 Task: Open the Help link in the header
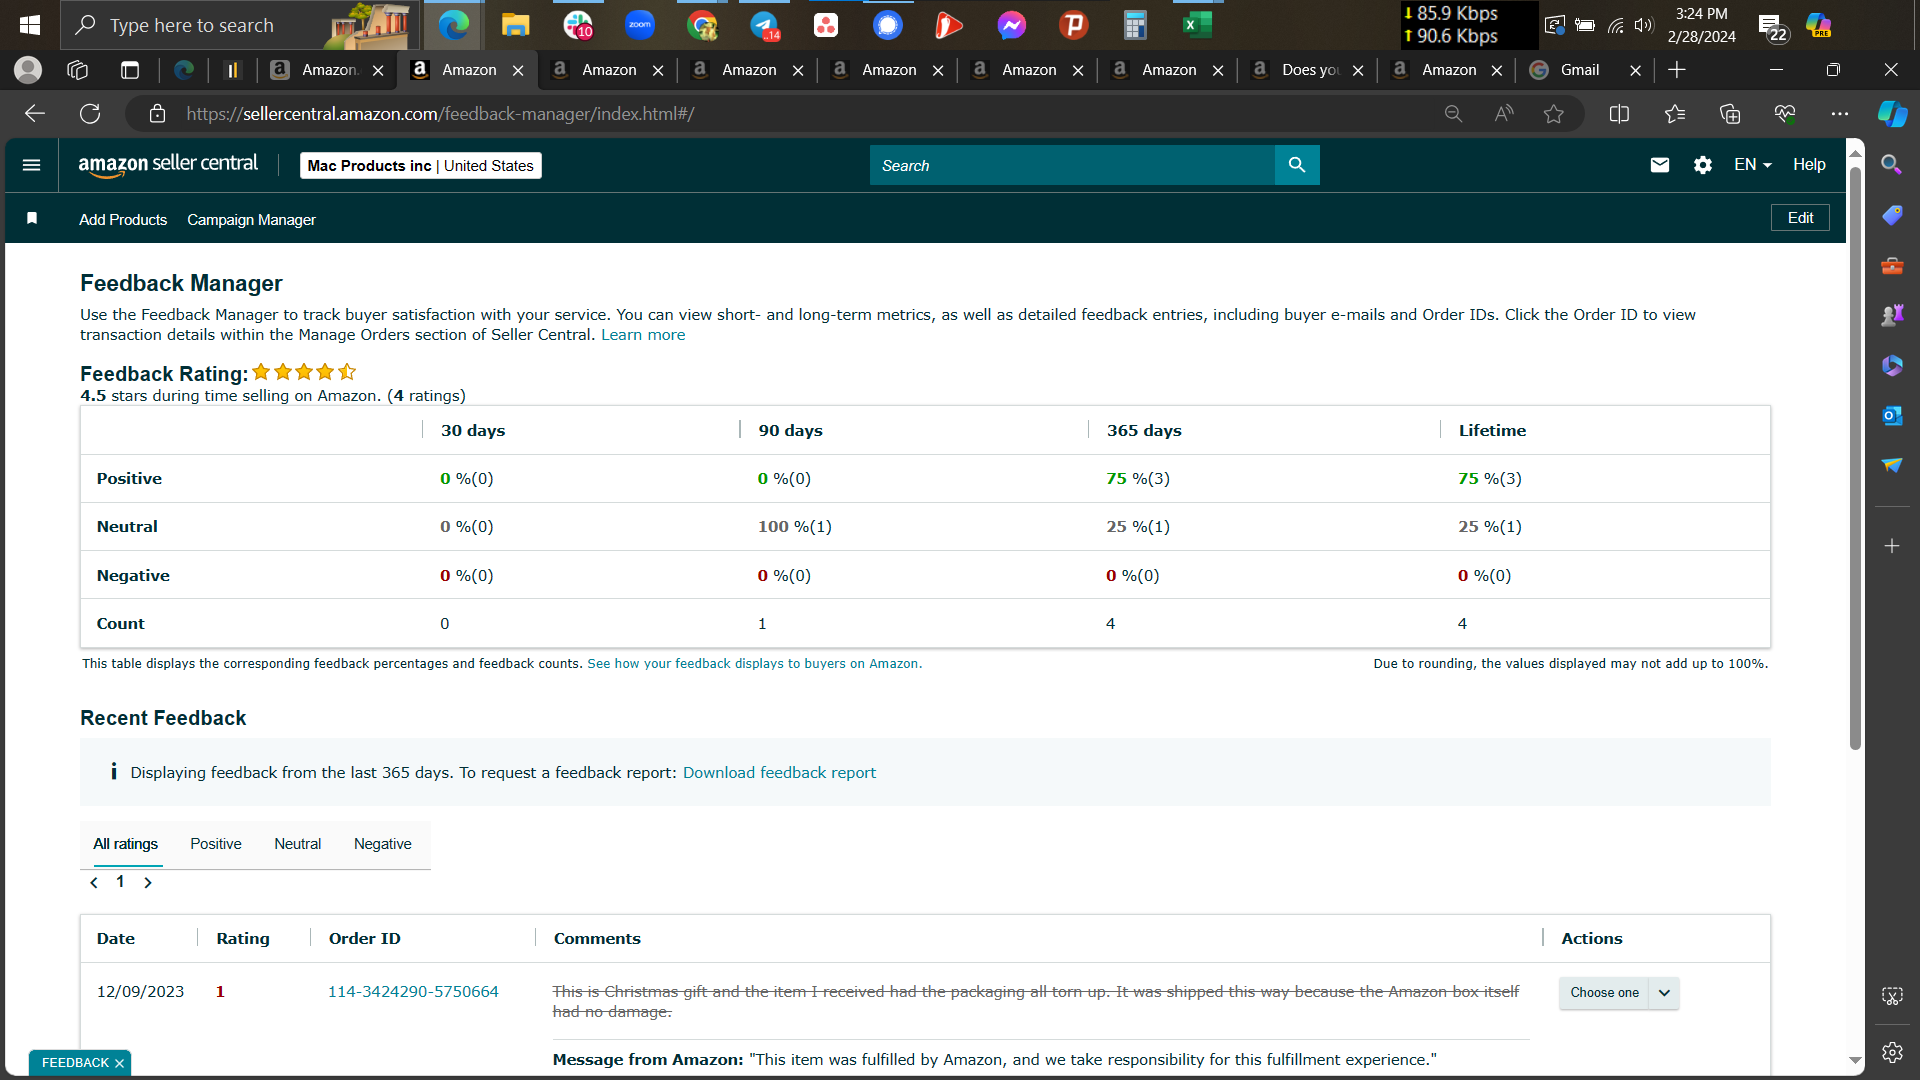pos(1809,165)
